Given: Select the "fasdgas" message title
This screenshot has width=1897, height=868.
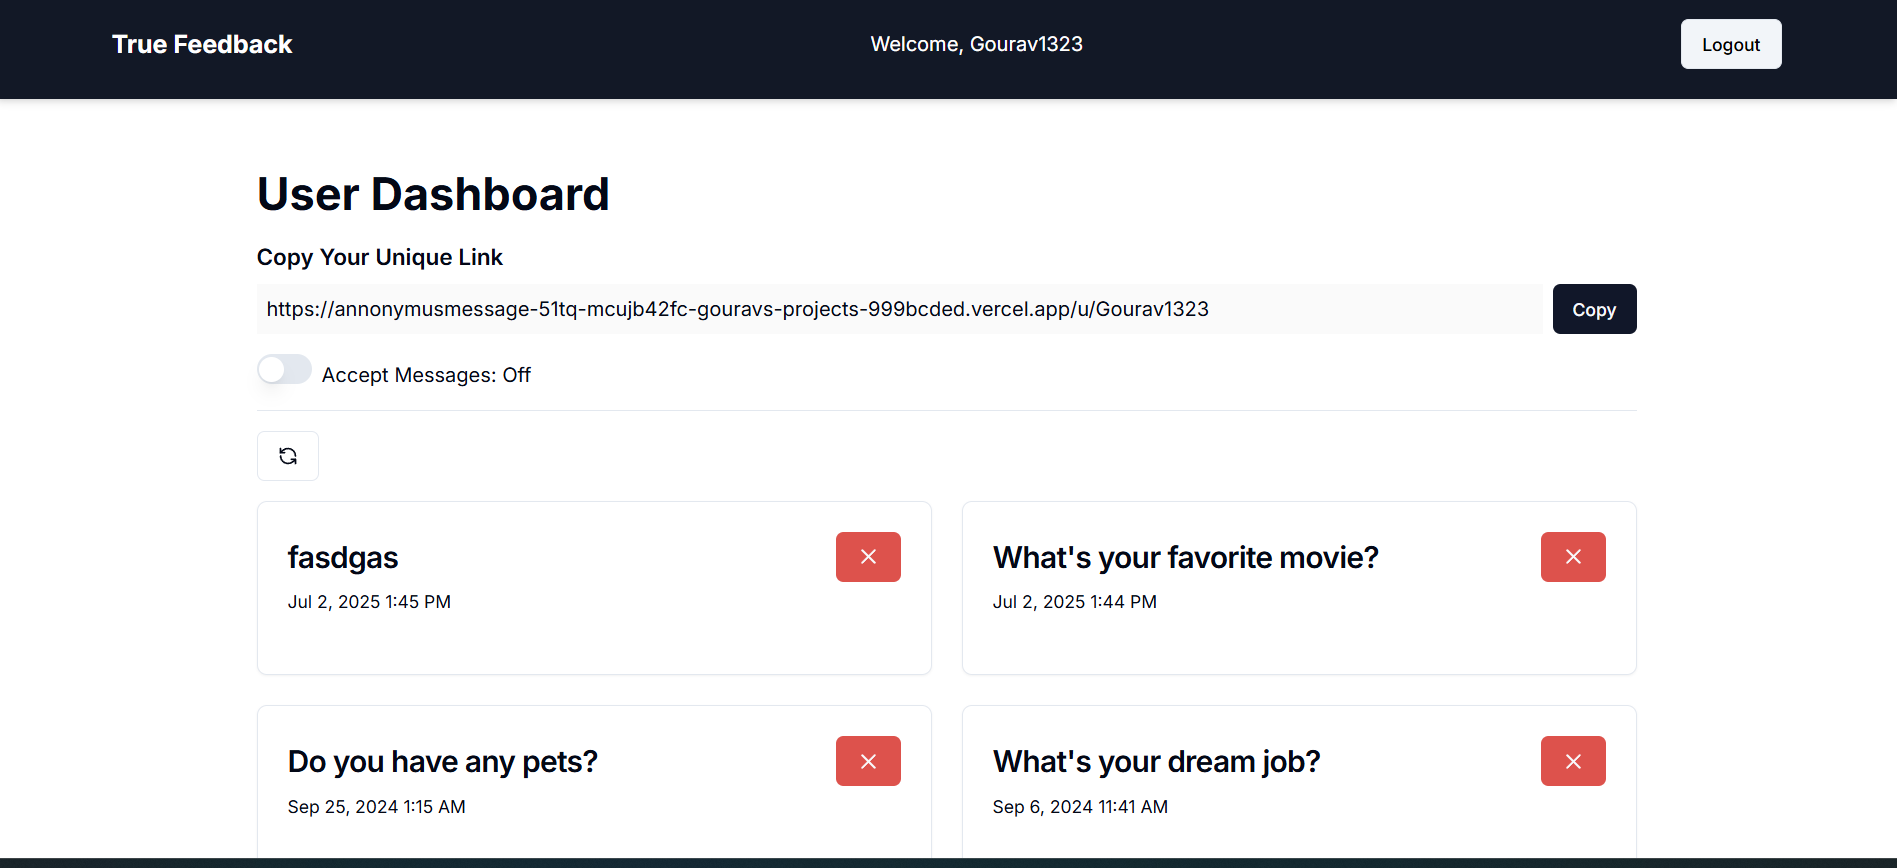Looking at the screenshot, I should pos(343,558).
